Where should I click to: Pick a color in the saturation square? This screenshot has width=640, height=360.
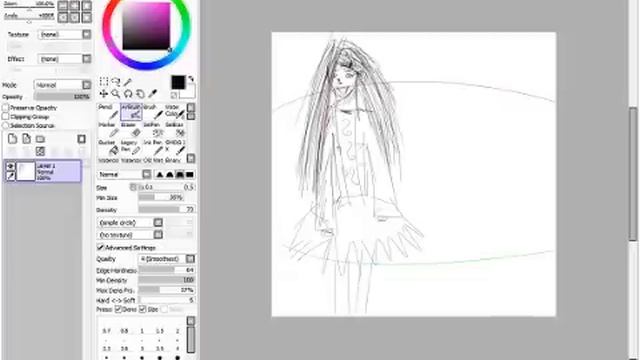(x=146, y=26)
